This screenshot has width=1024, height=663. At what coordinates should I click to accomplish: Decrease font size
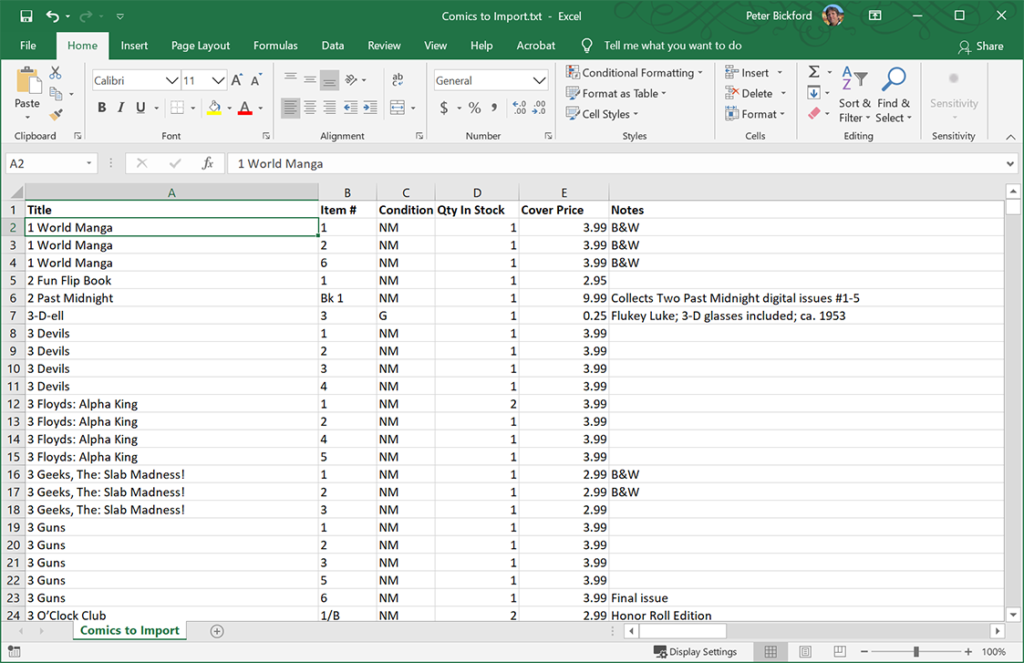pos(256,80)
